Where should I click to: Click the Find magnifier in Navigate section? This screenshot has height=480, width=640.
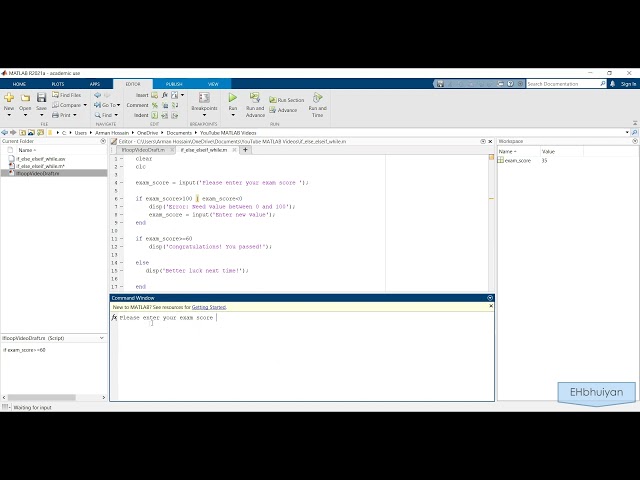(x=98, y=115)
